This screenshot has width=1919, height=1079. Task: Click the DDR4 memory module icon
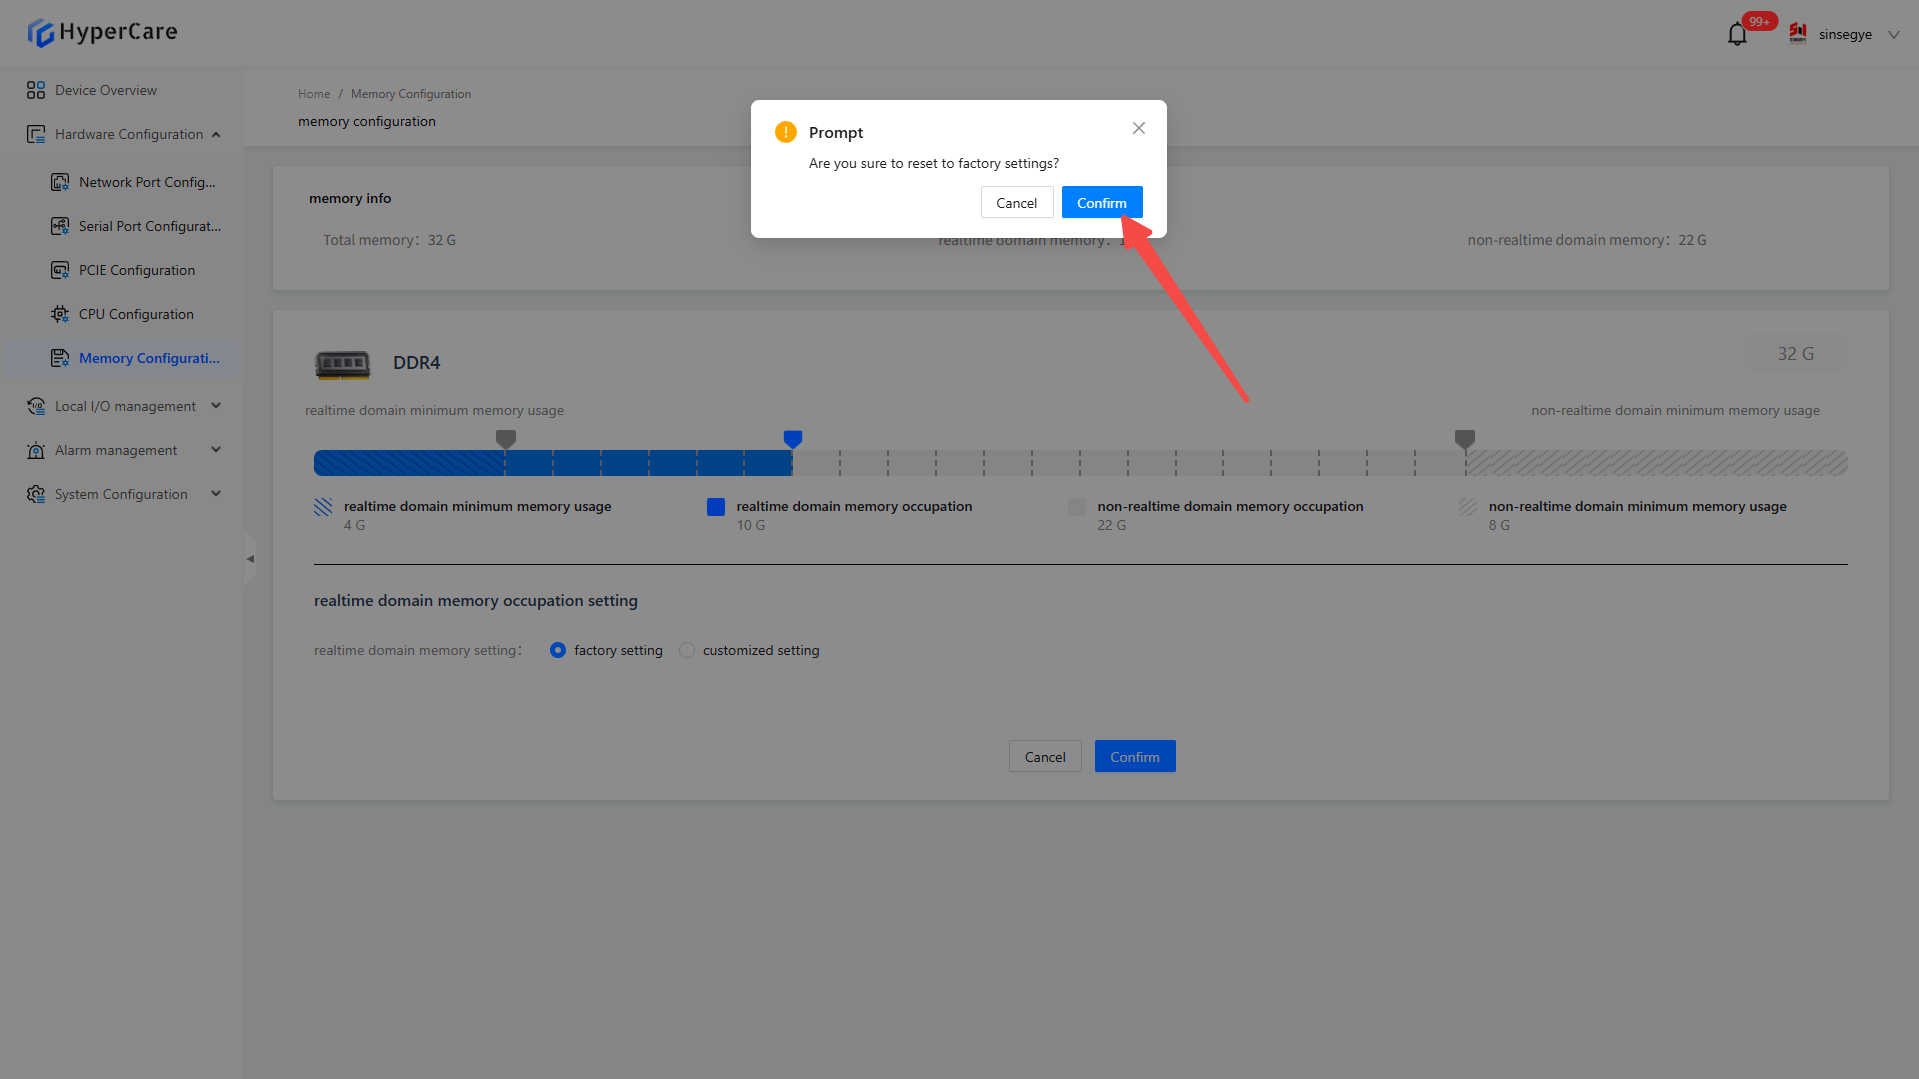pyautogui.click(x=343, y=364)
